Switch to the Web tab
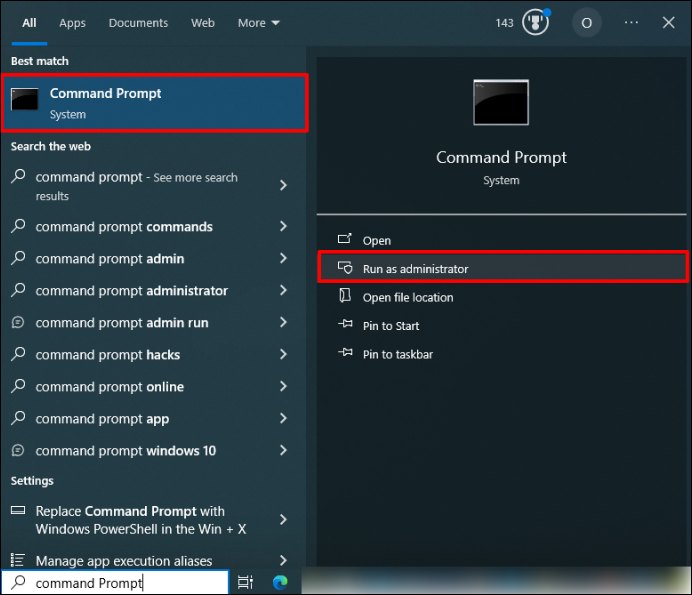The image size is (692, 595). [203, 23]
